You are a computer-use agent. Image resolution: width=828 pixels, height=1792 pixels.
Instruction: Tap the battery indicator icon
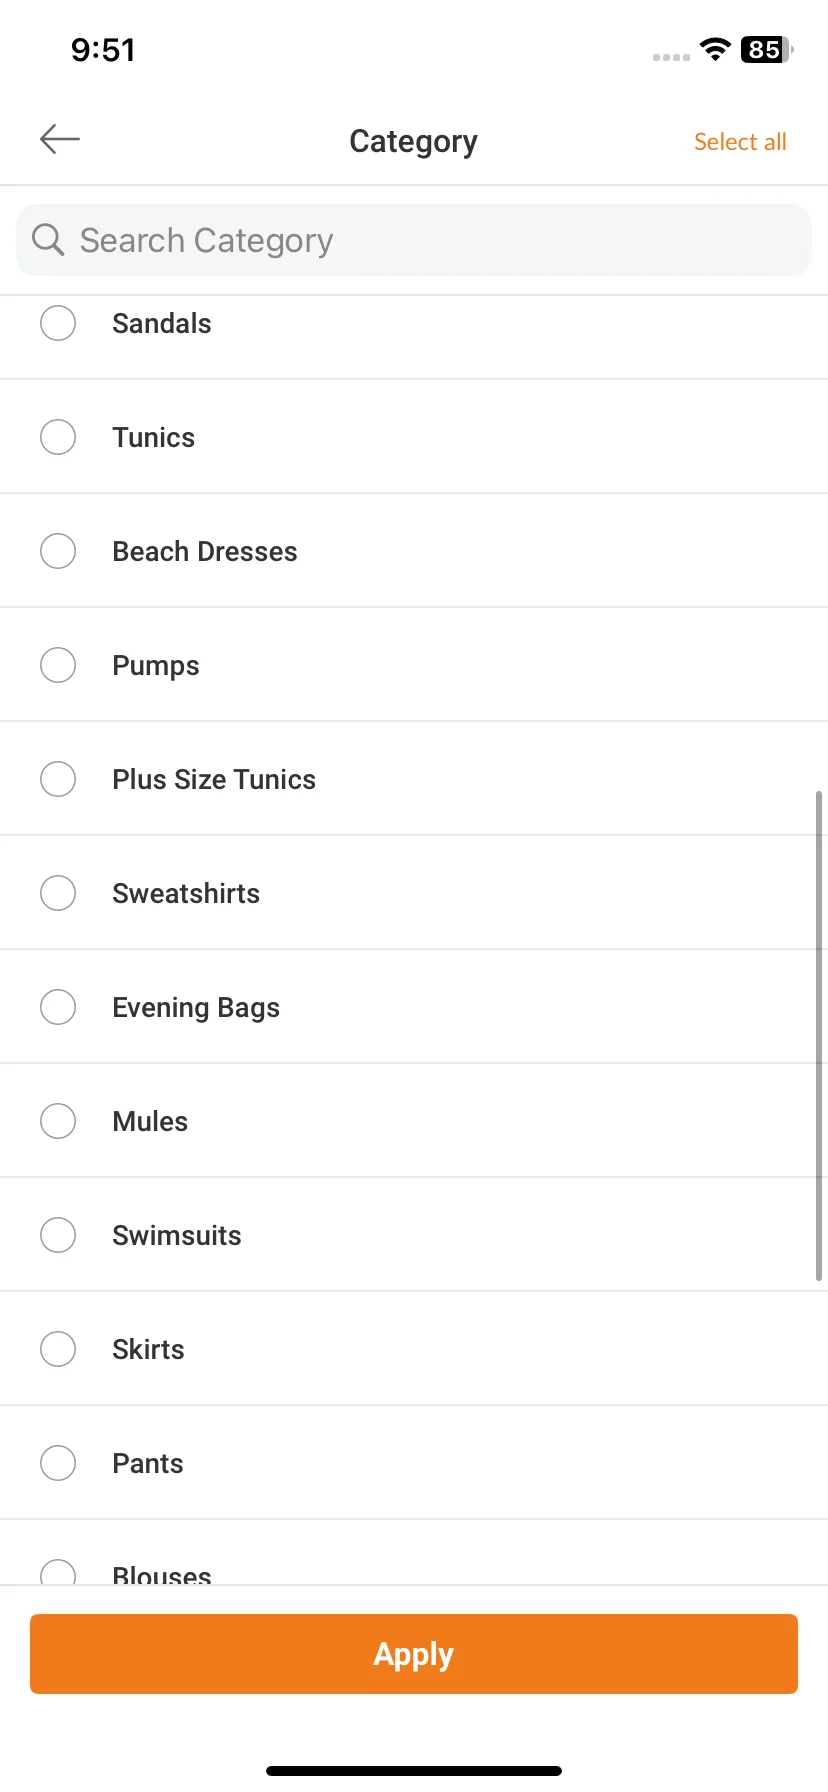[x=767, y=49]
